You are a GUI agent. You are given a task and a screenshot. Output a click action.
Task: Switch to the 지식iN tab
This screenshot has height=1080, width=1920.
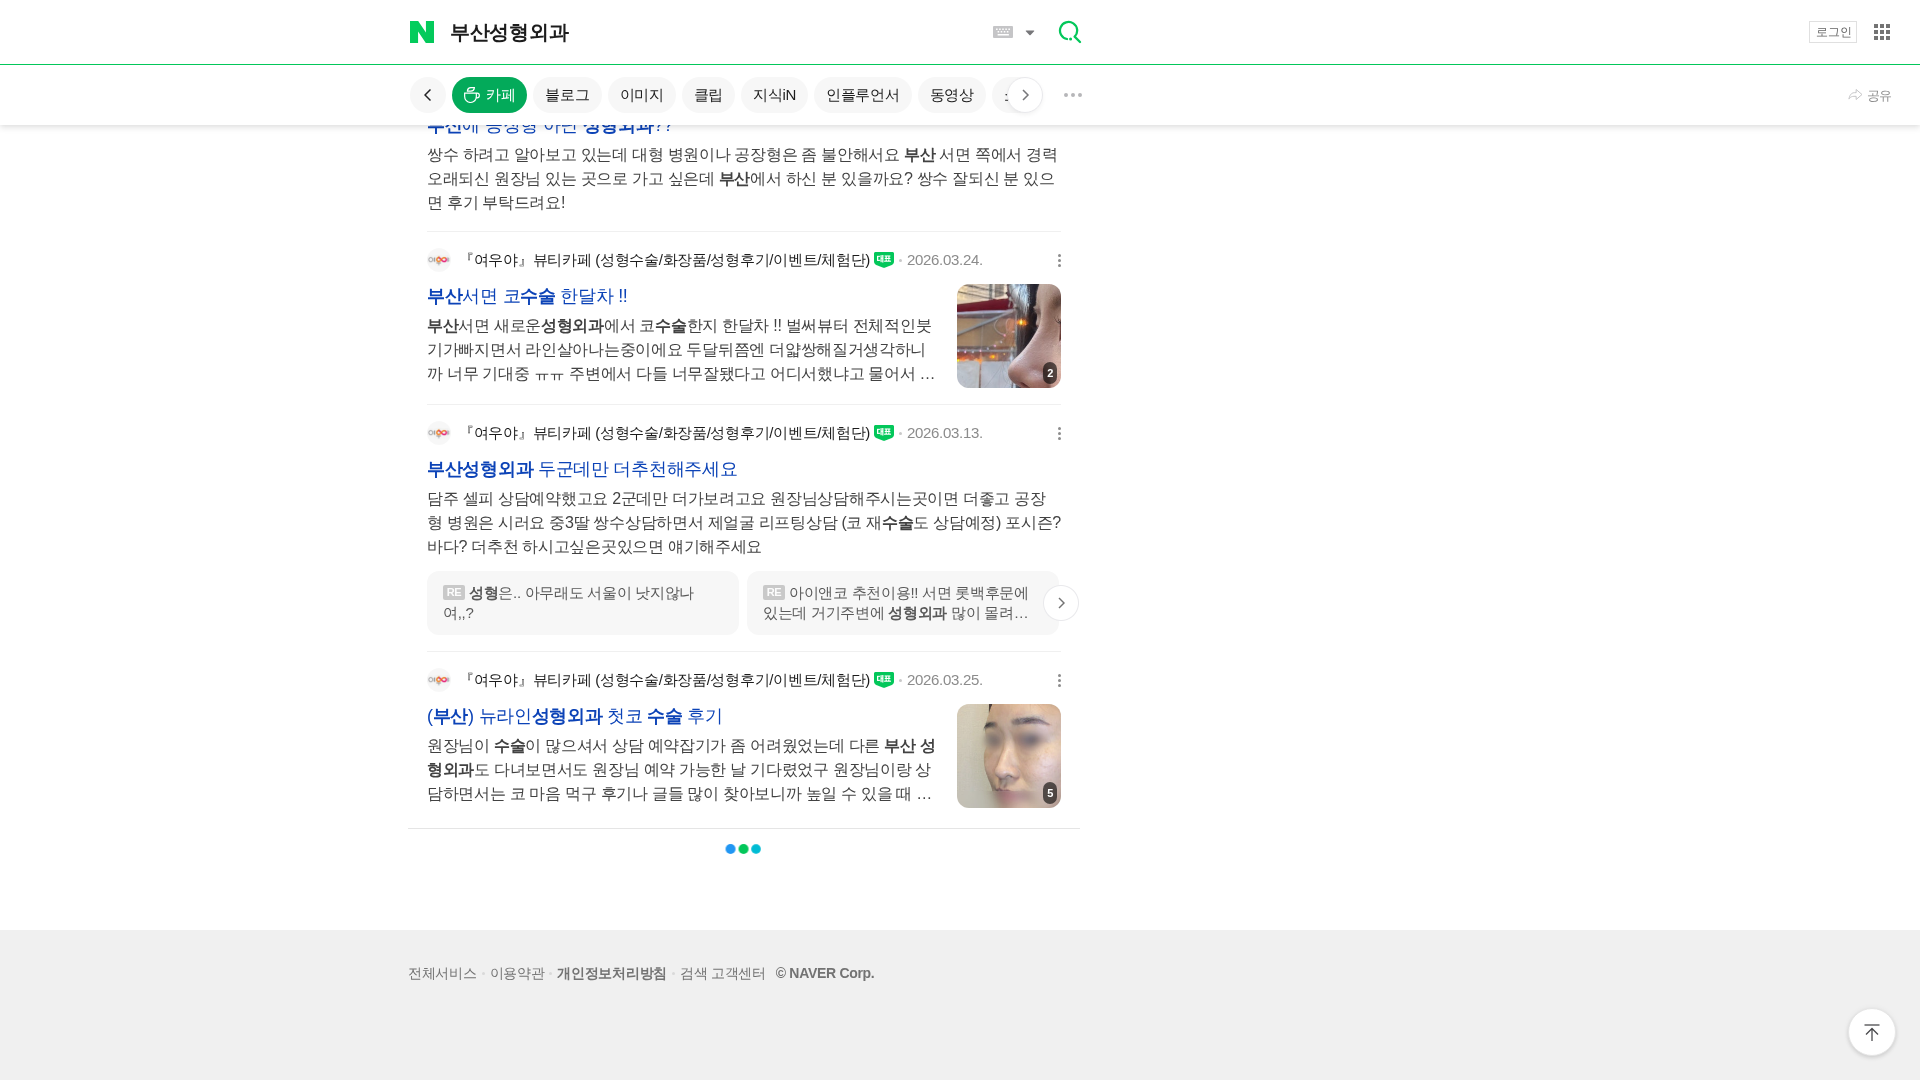tap(774, 95)
